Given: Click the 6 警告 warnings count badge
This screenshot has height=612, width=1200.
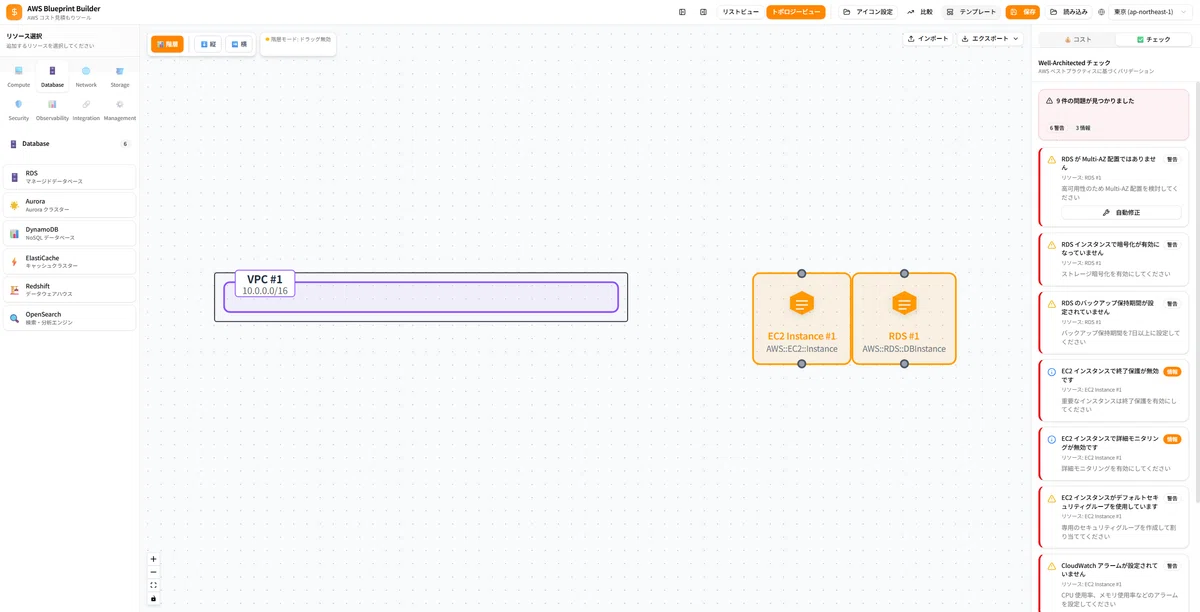Looking at the screenshot, I should (1057, 128).
